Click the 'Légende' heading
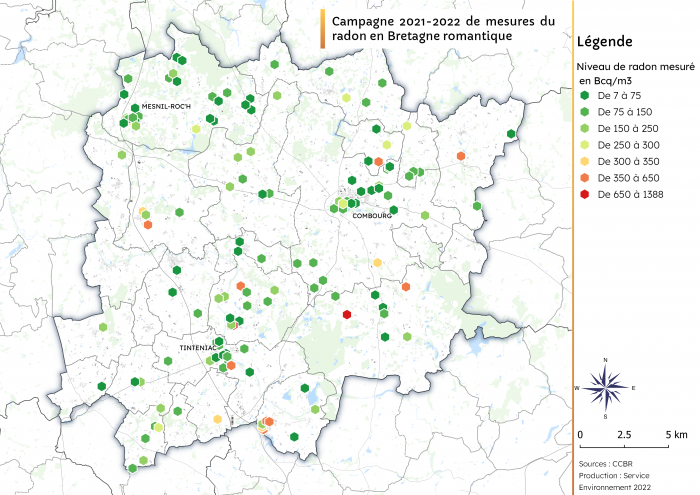The height and width of the screenshot is (495, 700). pos(604,42)
